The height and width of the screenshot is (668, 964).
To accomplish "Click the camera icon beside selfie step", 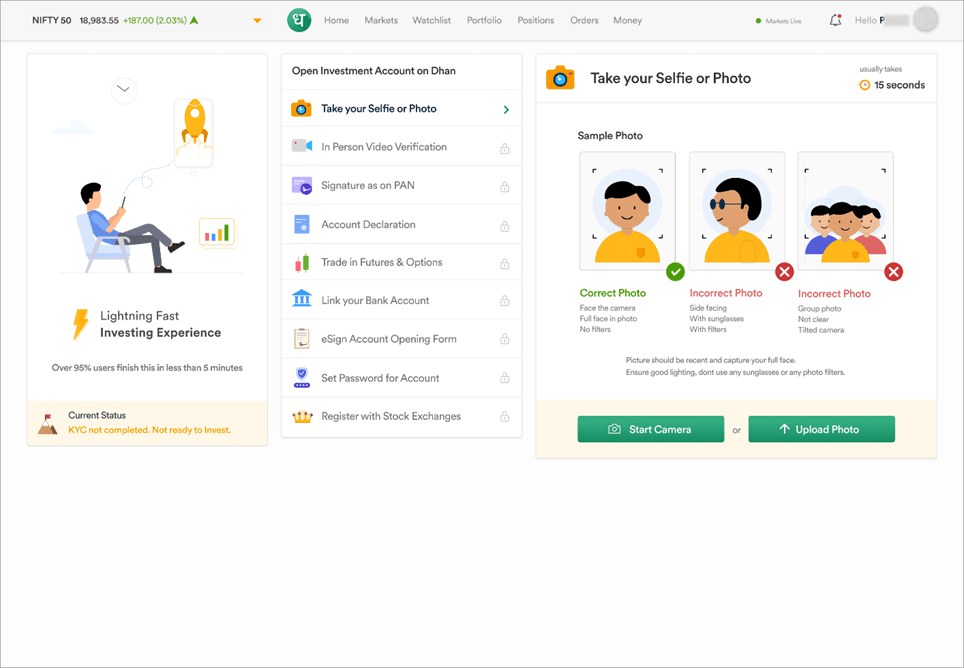I will [301, 109].
